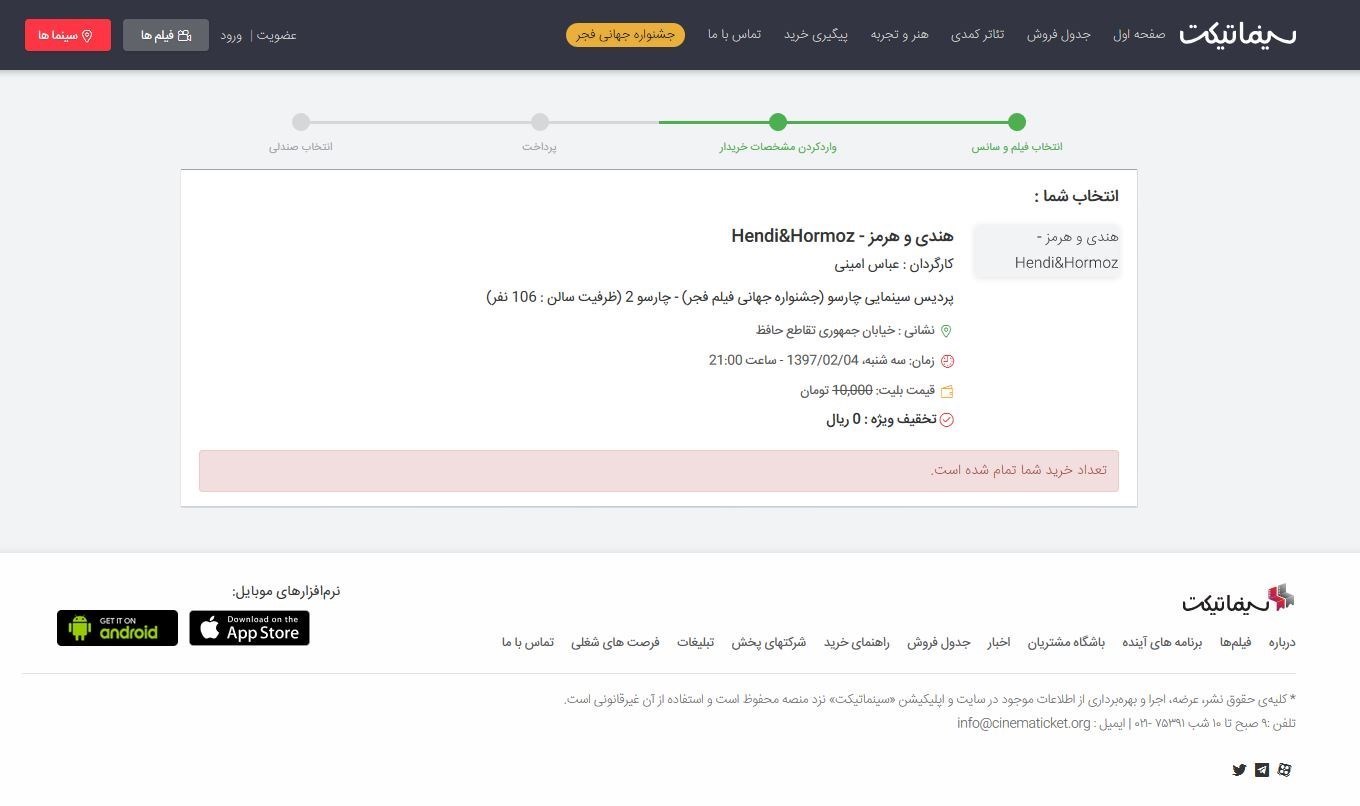The width and height of the screenshot is (1360, 806).
Task: Click the سینماتیکت logo in the header
Action: (1238, 35)
